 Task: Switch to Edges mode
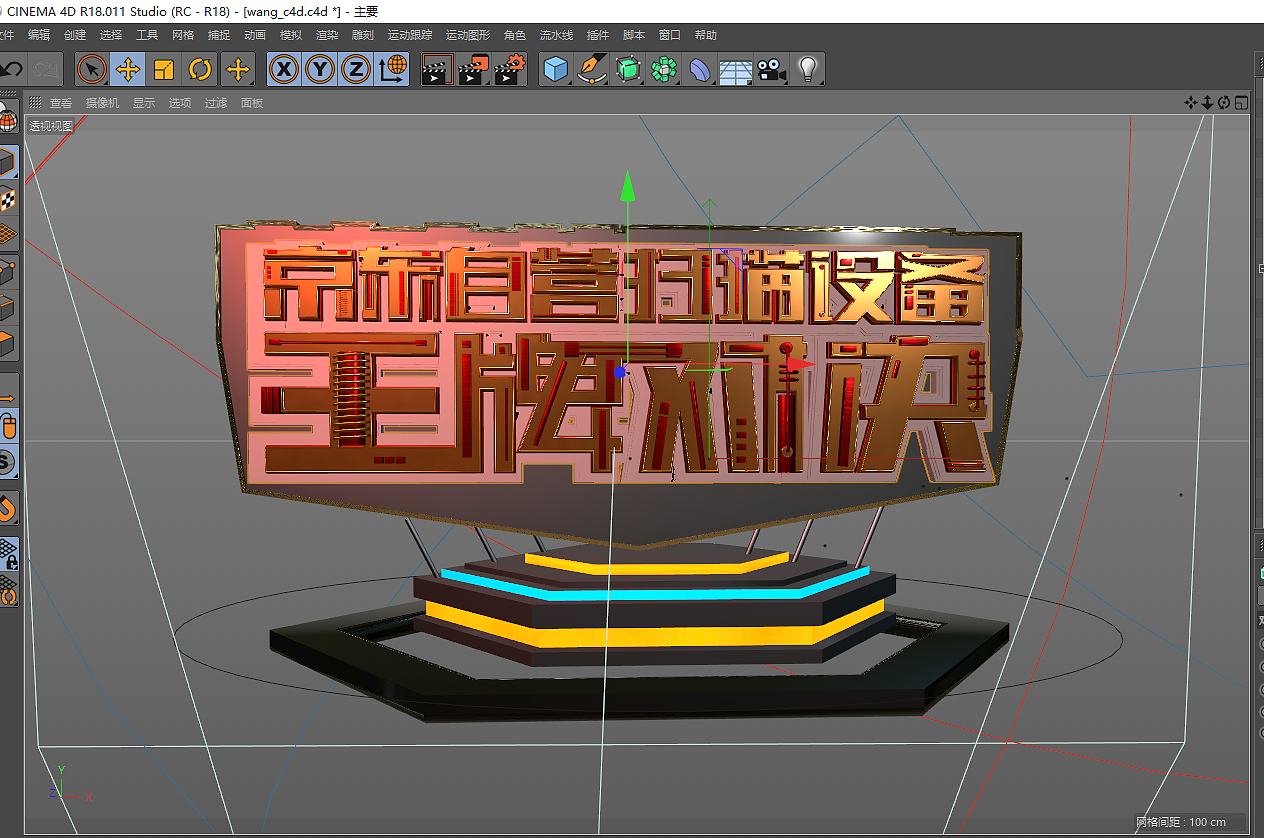(8, 307)
